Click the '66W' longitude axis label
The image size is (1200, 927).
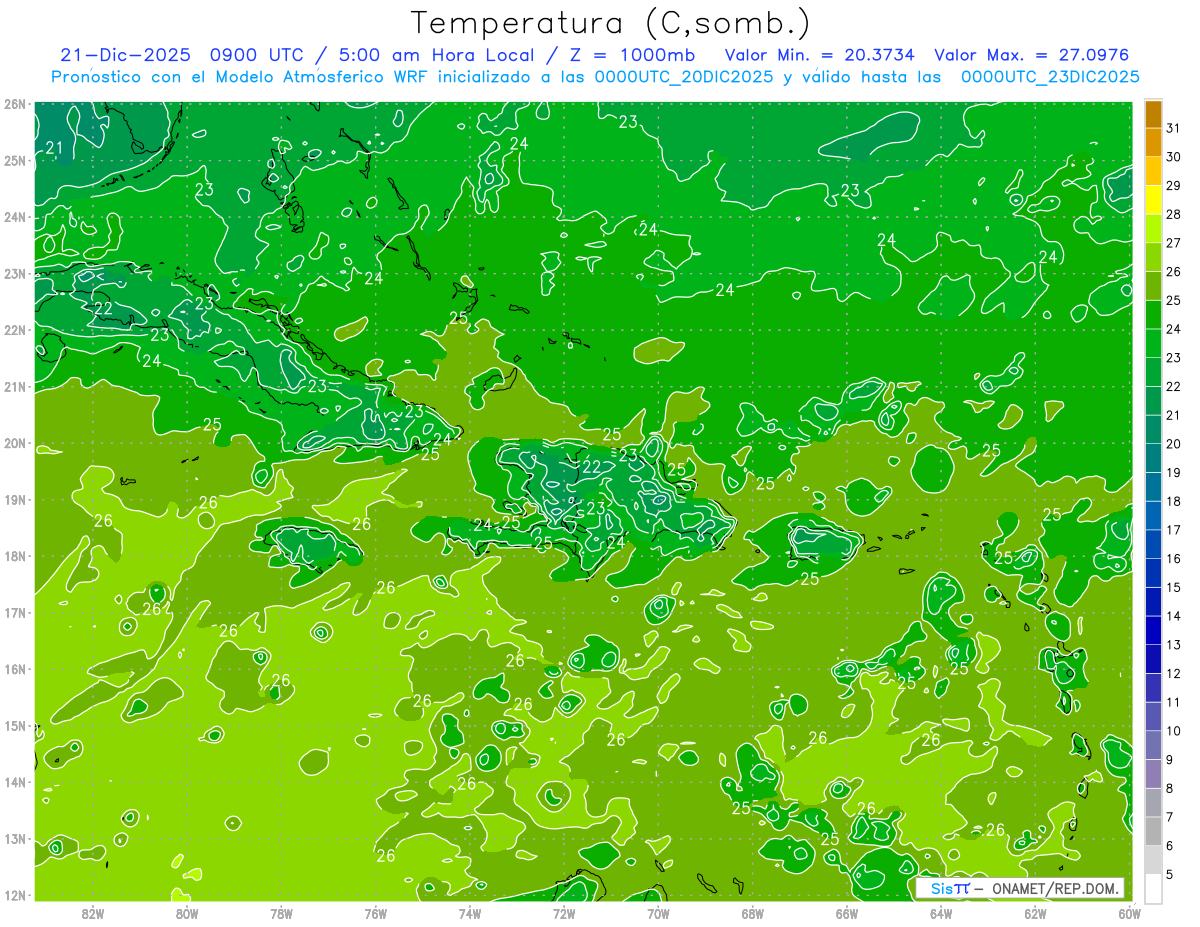846,912
